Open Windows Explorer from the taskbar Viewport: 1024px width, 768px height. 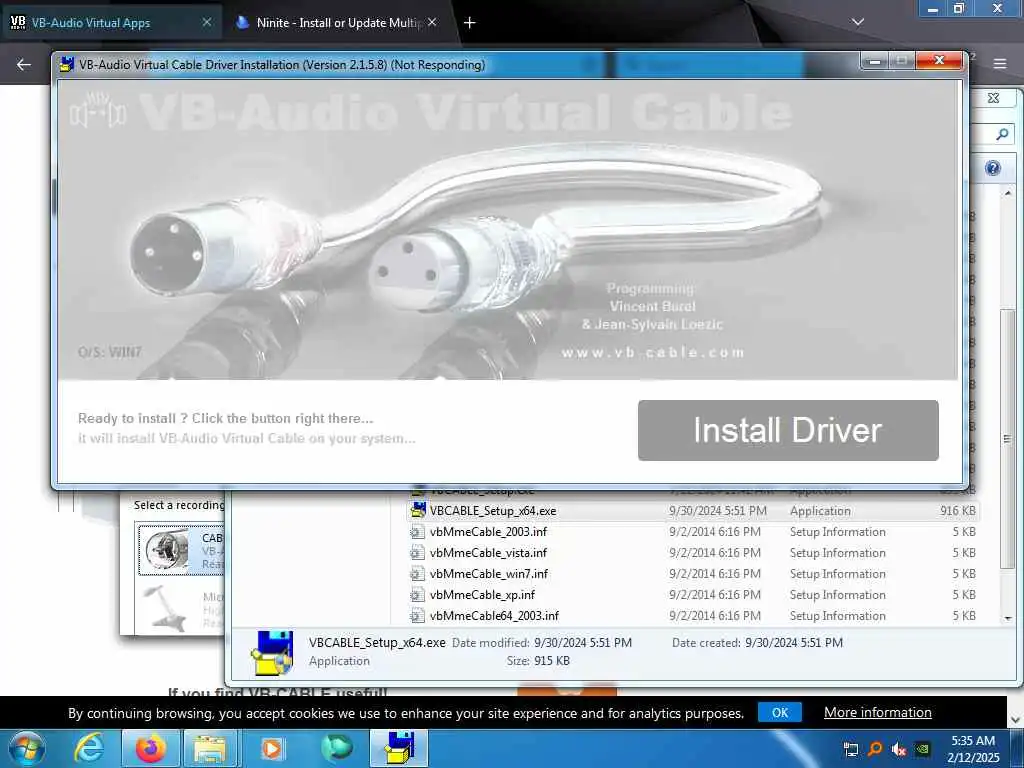[209, 748]
